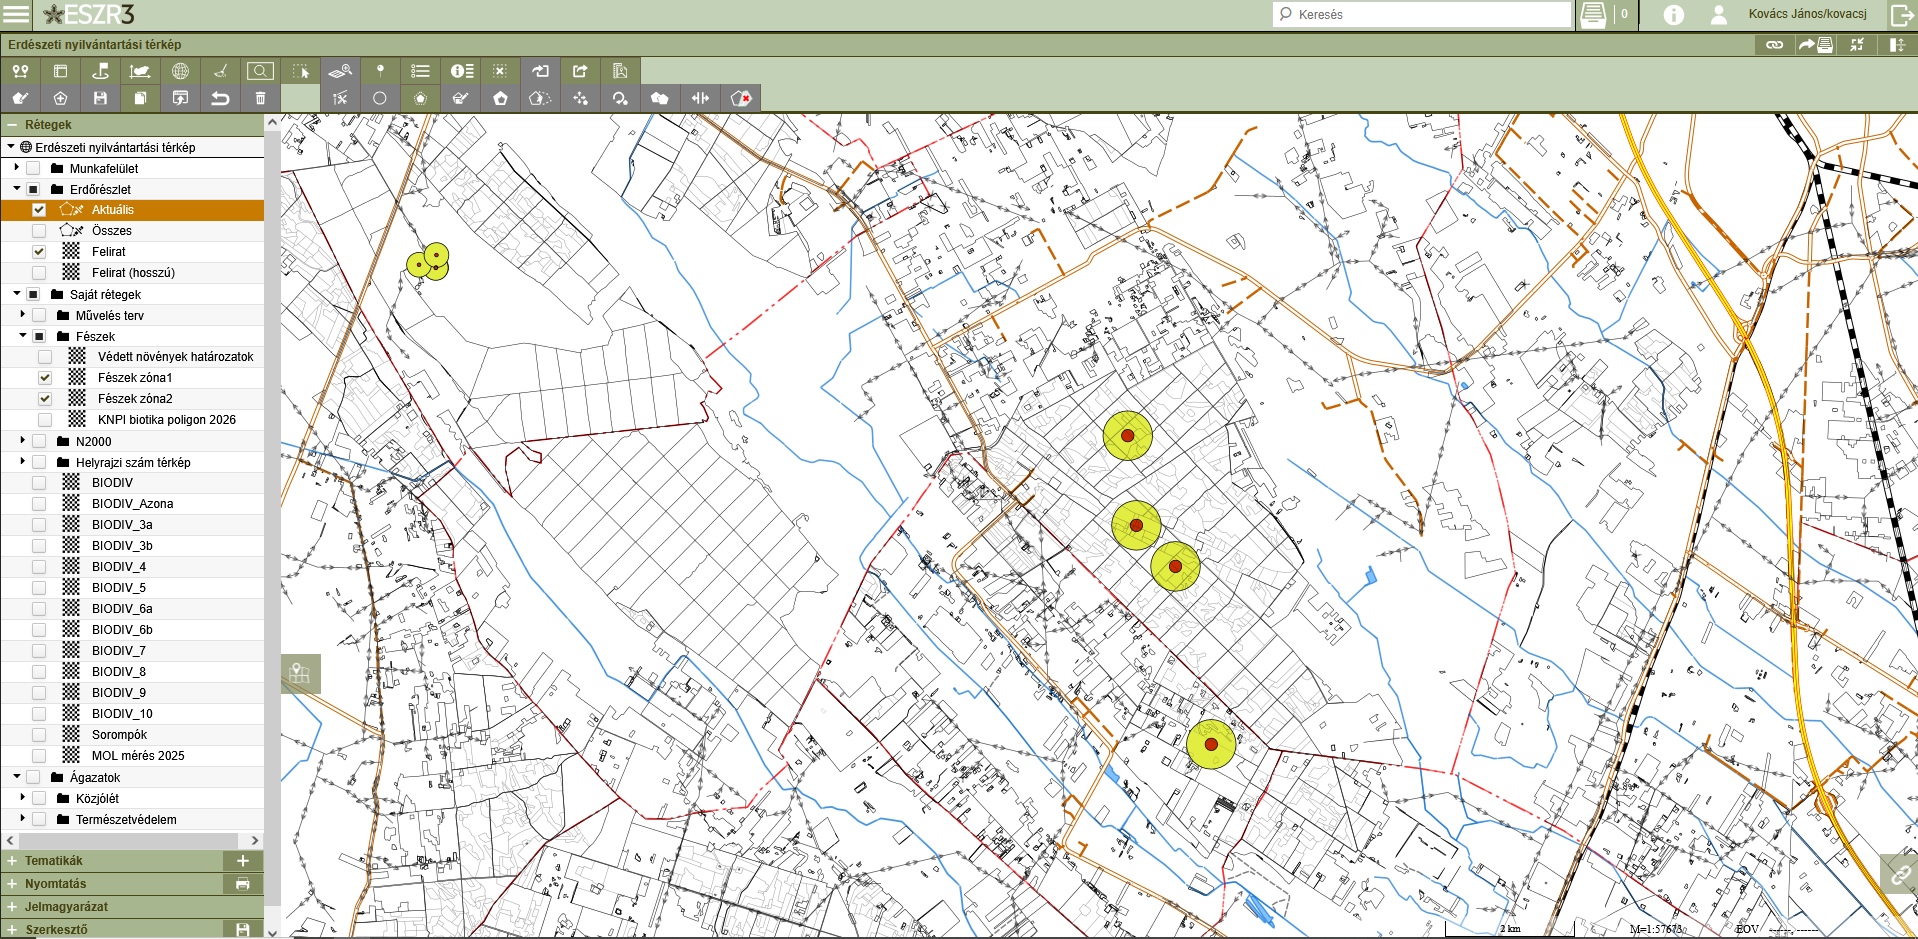Click the copy documents toolbar icon
The width and height of the screenshot is (1918, 939).
140,98
